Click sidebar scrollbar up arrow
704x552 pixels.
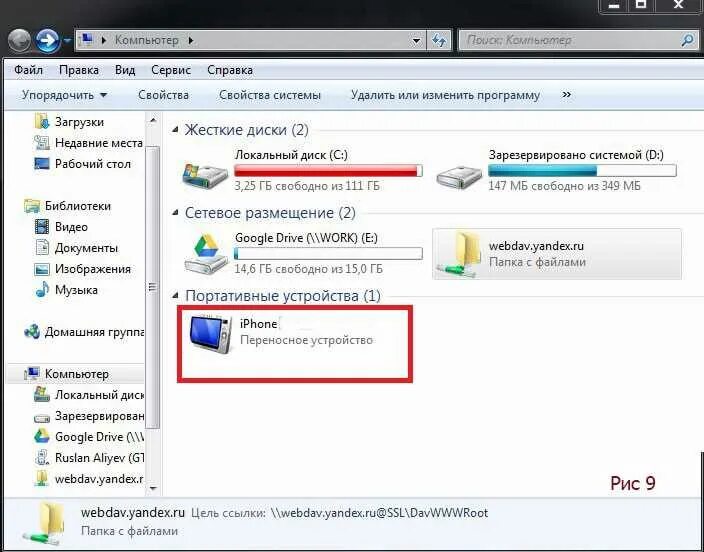pos(153,120)
